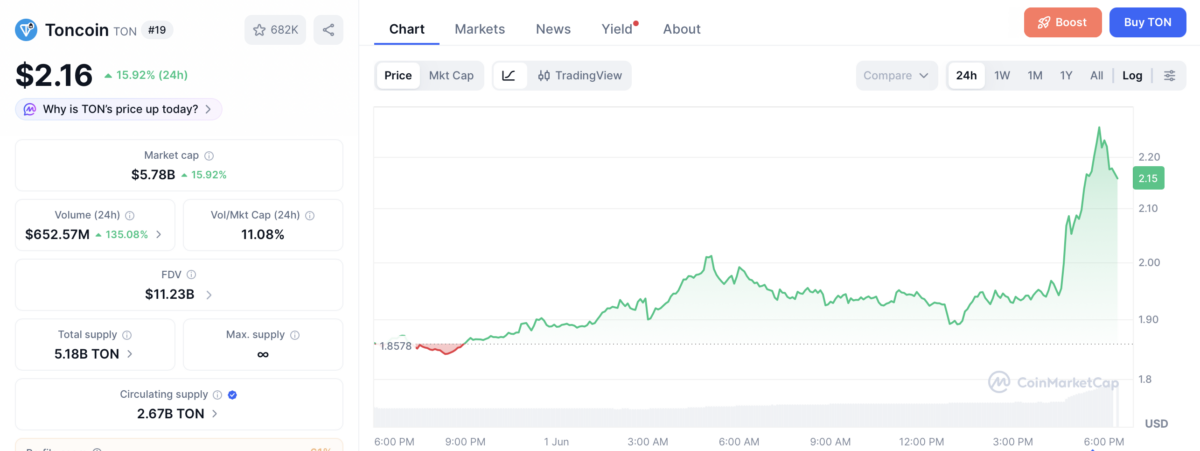Click the Vol/Mkt Cap info icon
This screenshot has height=451, width=1200.
coord(310,215)
